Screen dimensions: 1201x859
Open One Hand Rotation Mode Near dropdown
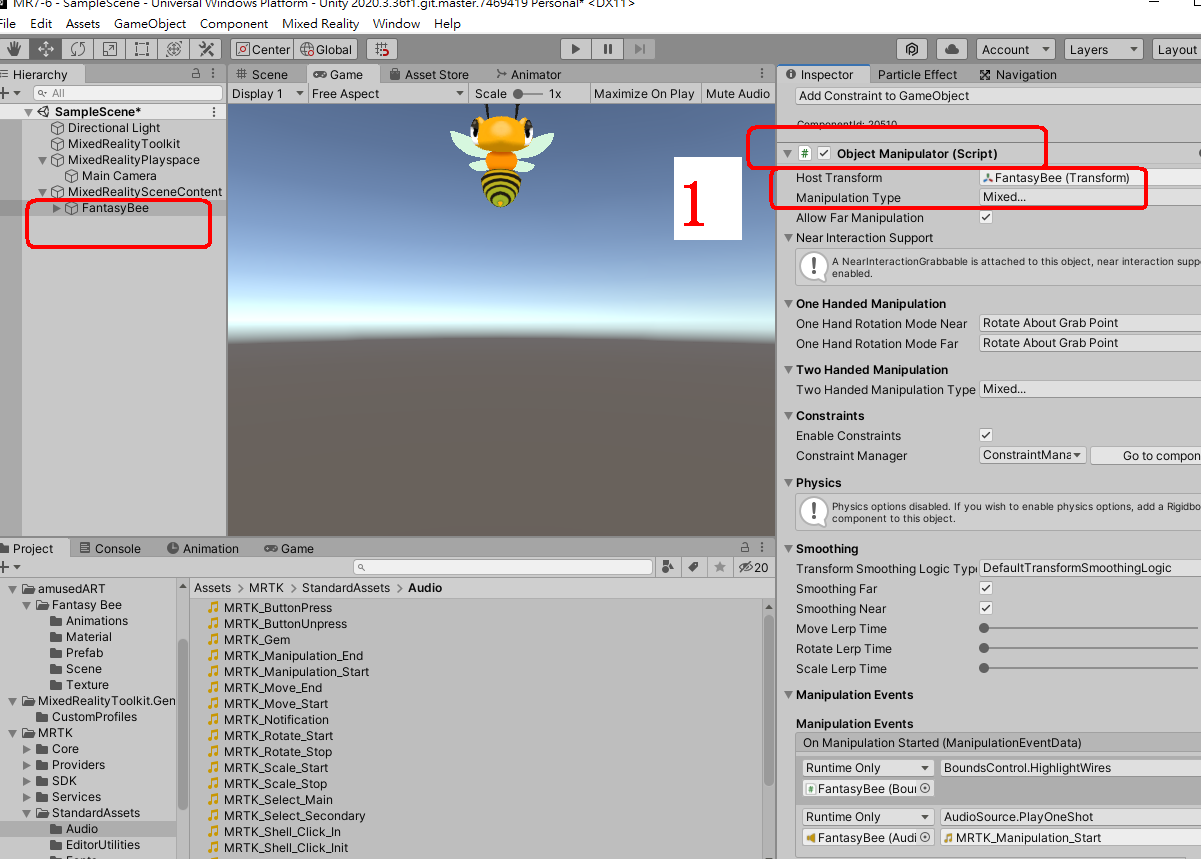[1090, 323]
